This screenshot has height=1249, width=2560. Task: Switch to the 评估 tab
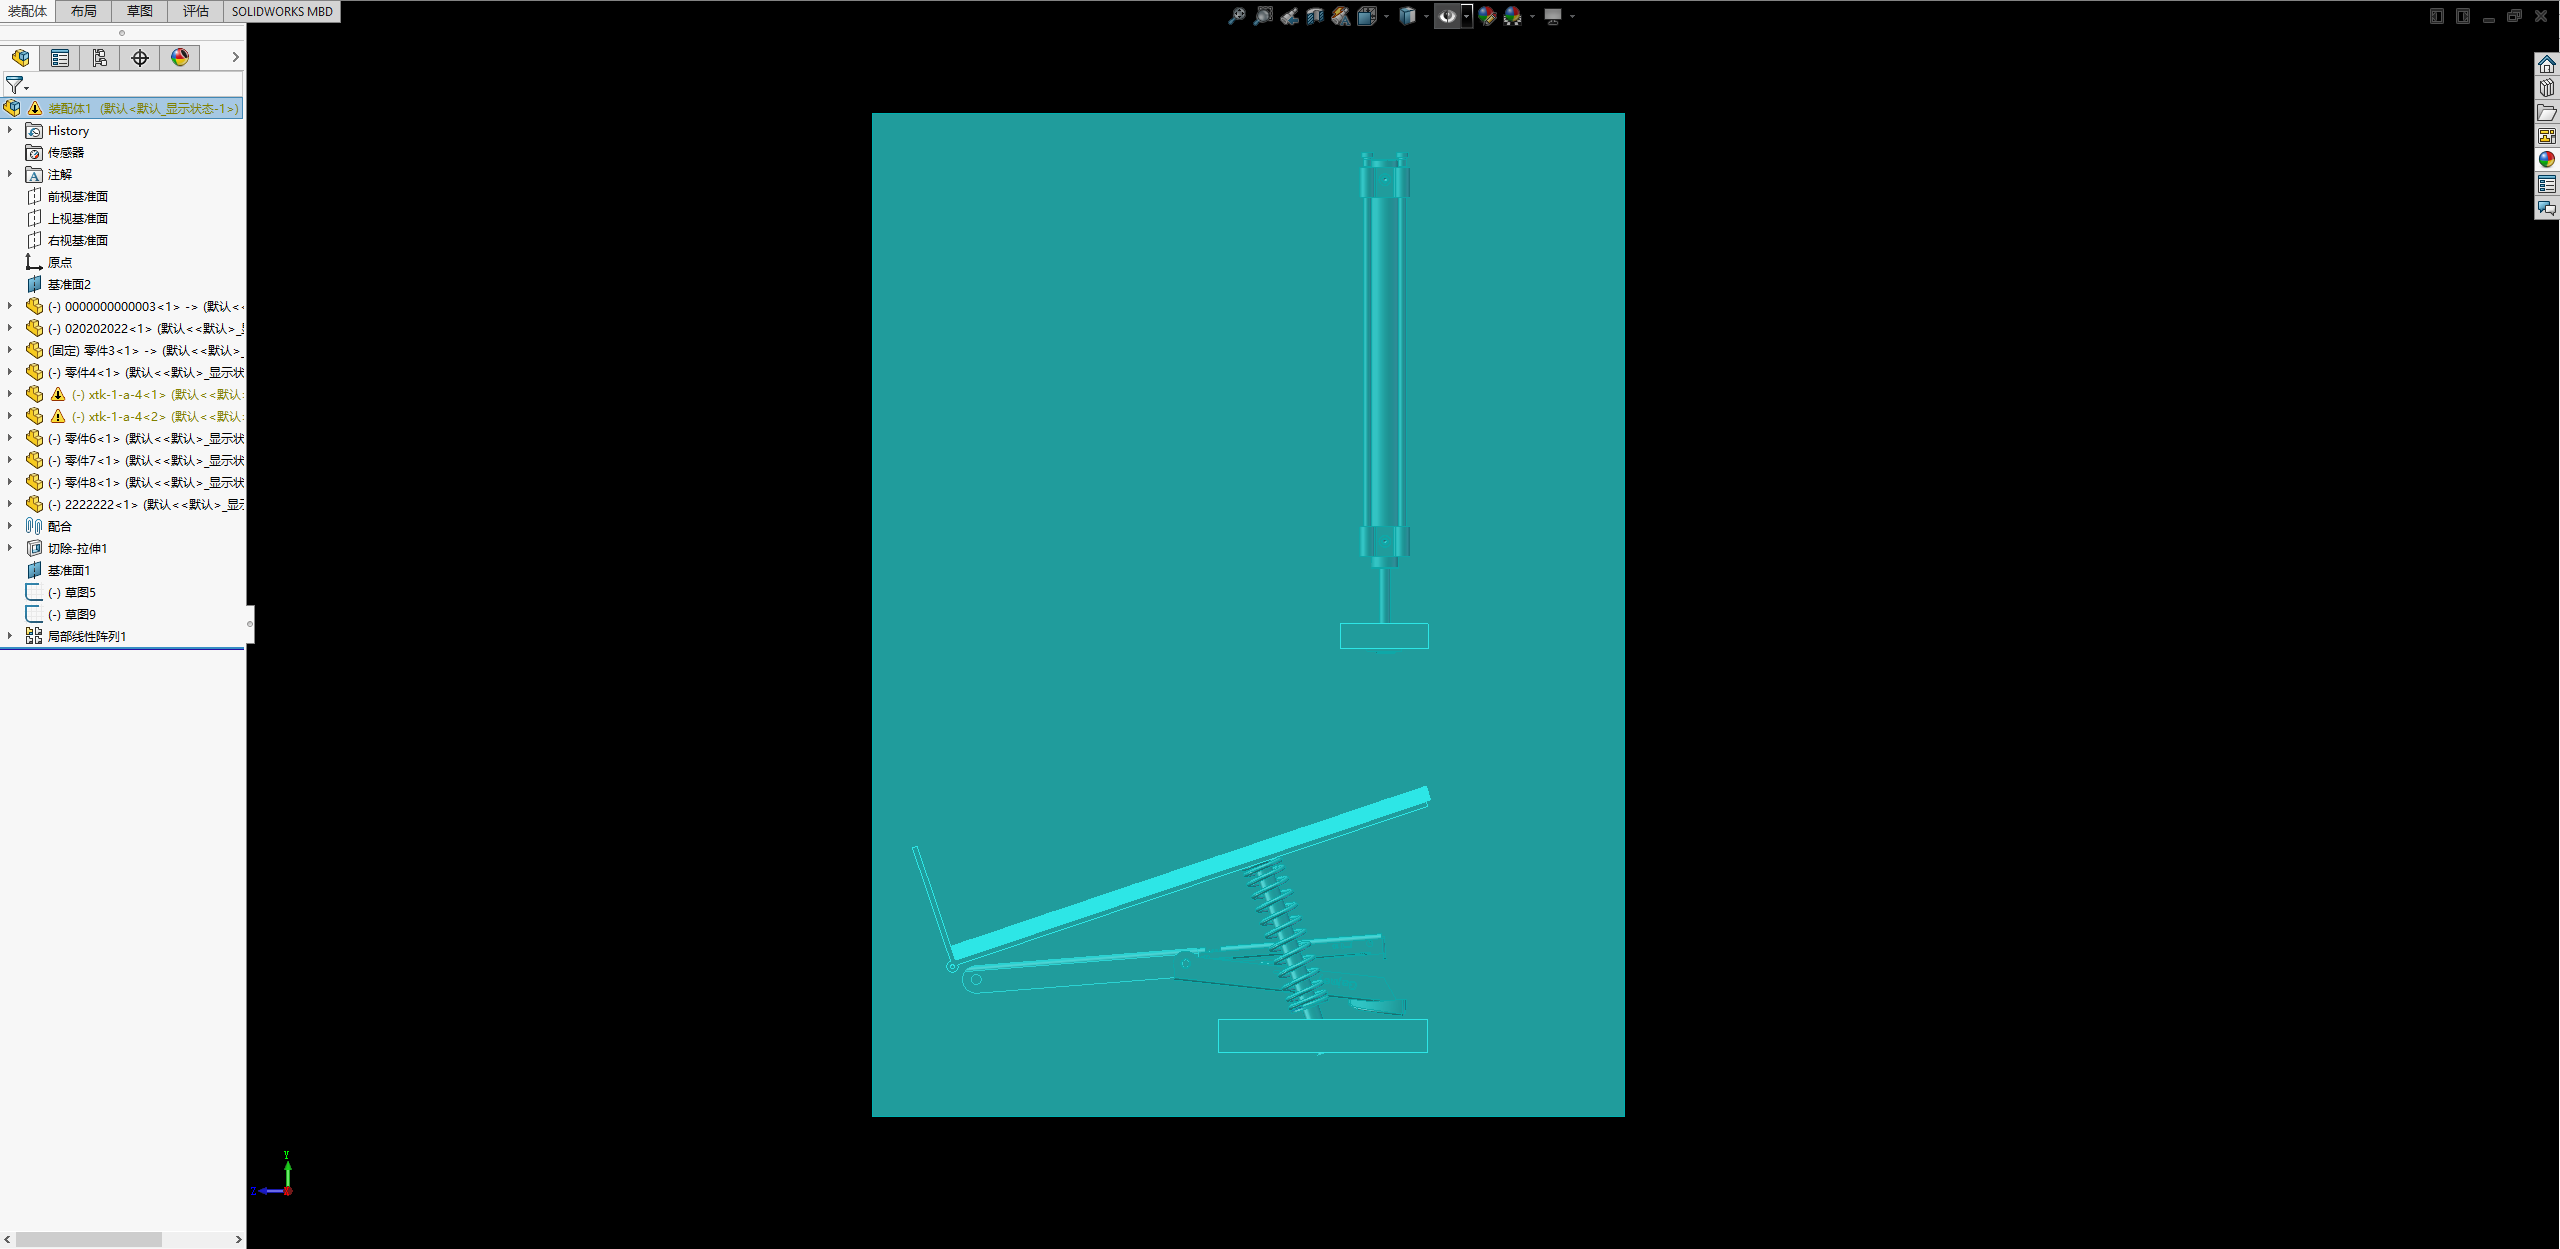[195, 11]
